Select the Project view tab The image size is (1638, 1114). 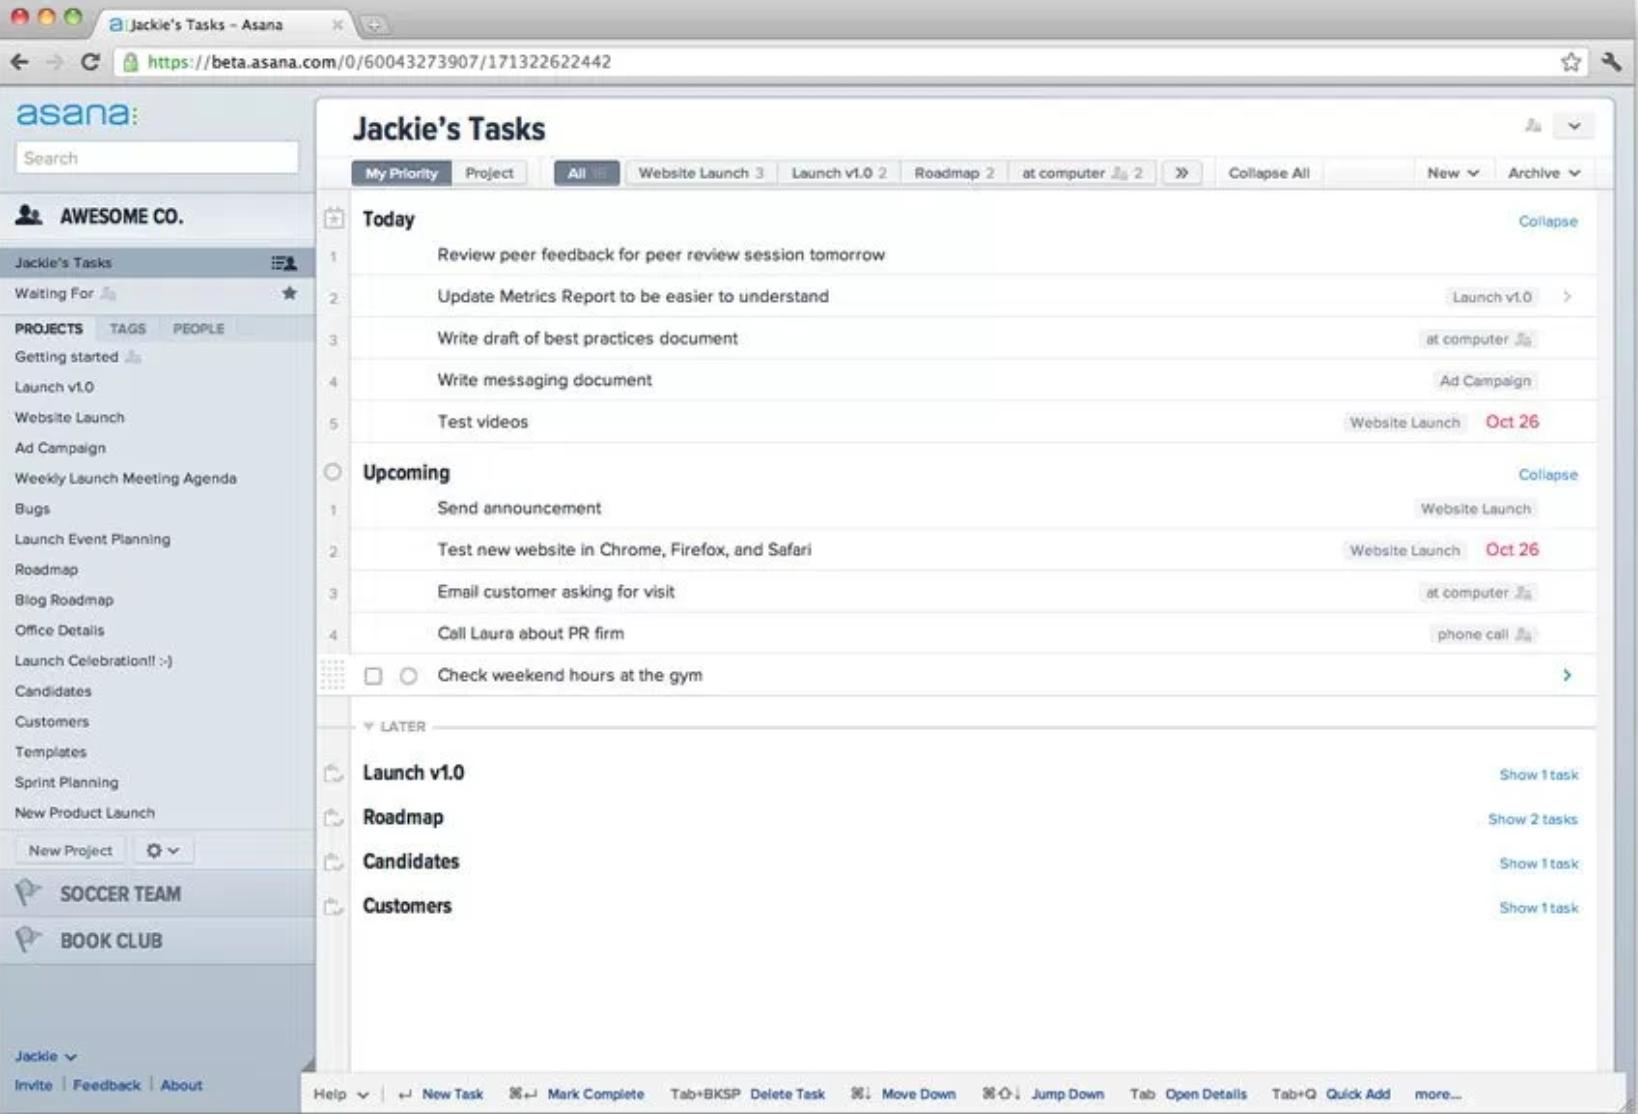coord(489,173)
